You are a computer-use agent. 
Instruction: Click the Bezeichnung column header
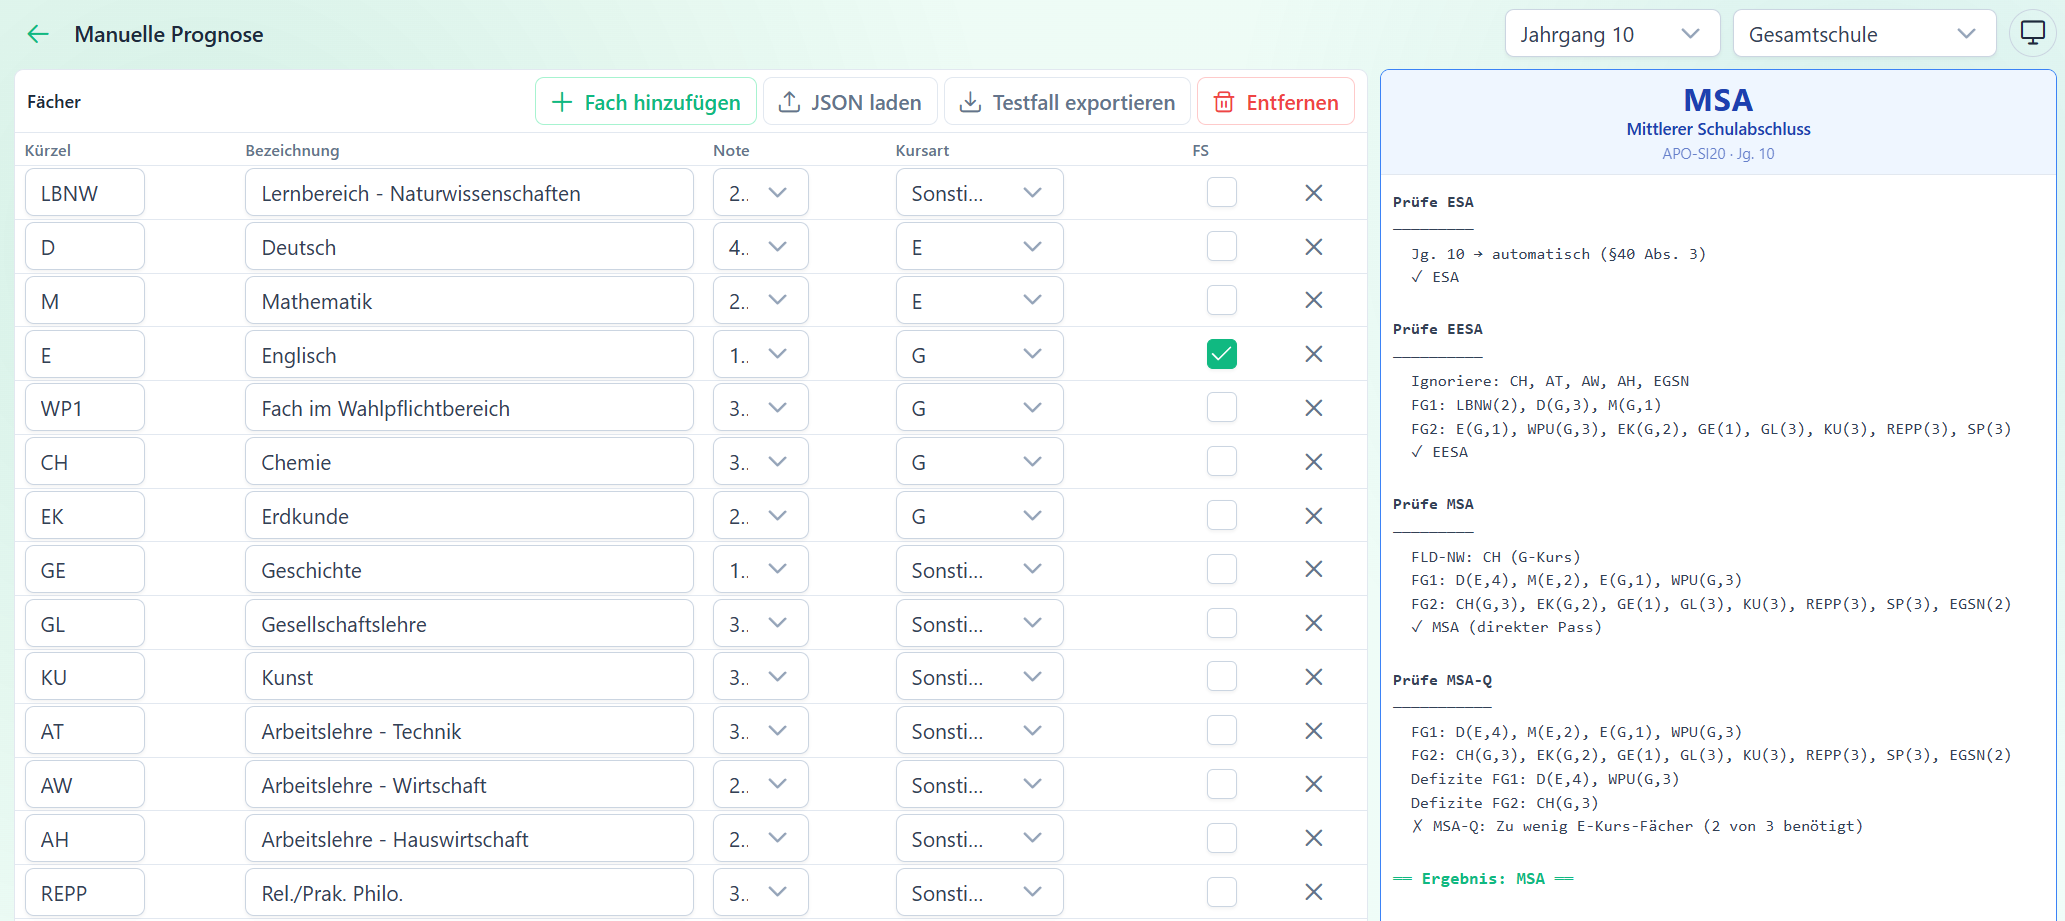(x=292, y=150)
